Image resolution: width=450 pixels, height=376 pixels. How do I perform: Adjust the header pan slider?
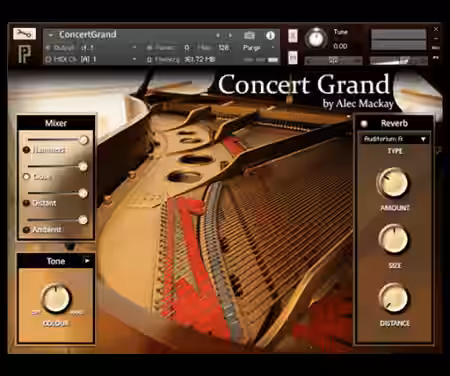click(x=333, y=60)
